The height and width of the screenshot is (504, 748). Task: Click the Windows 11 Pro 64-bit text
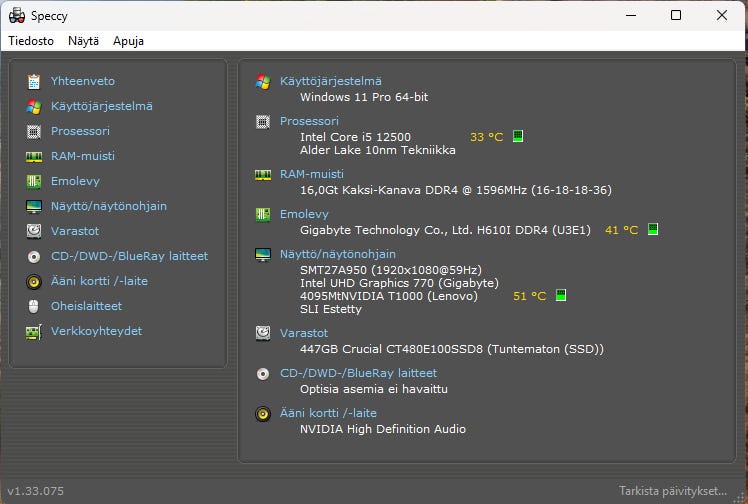(x=364, y=97)
